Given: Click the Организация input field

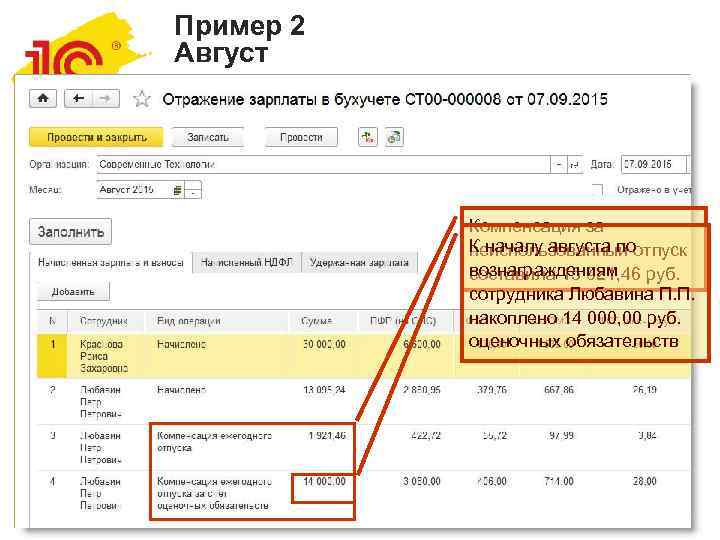Looking at the screenshot, I should coord(323,164).
